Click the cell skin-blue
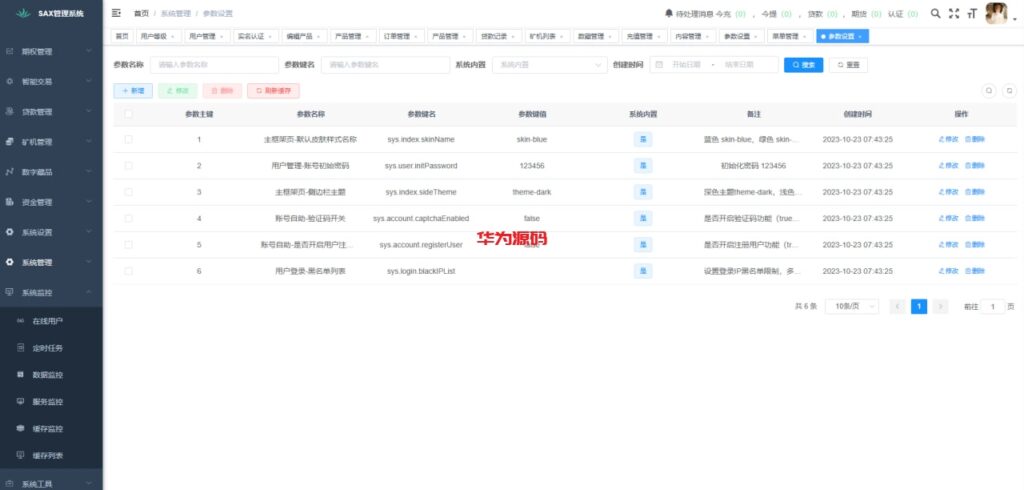The height and width of the screenshot is (490, 1024). [x=532, y=139]
